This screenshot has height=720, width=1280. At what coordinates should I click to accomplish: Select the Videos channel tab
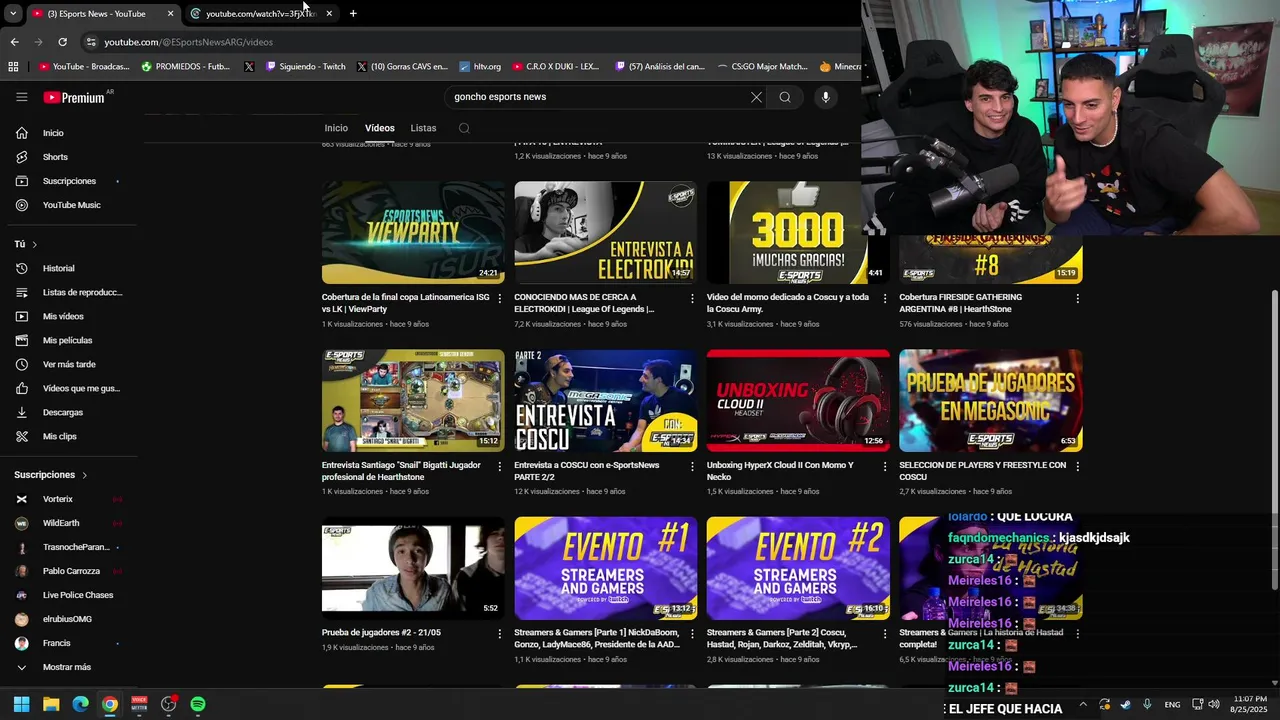pos(380,128)
